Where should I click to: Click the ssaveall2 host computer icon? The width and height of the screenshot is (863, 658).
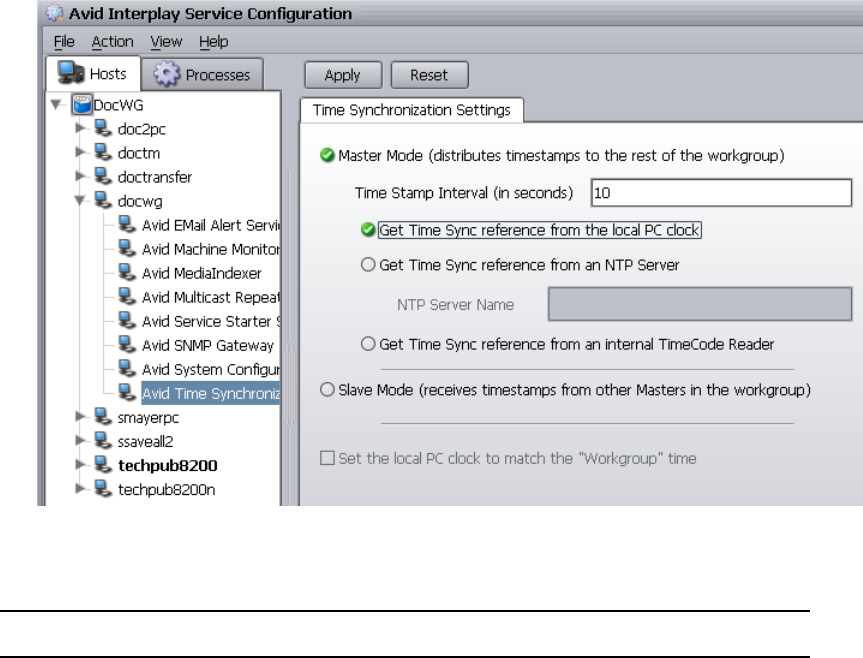(x=103, y=441)
